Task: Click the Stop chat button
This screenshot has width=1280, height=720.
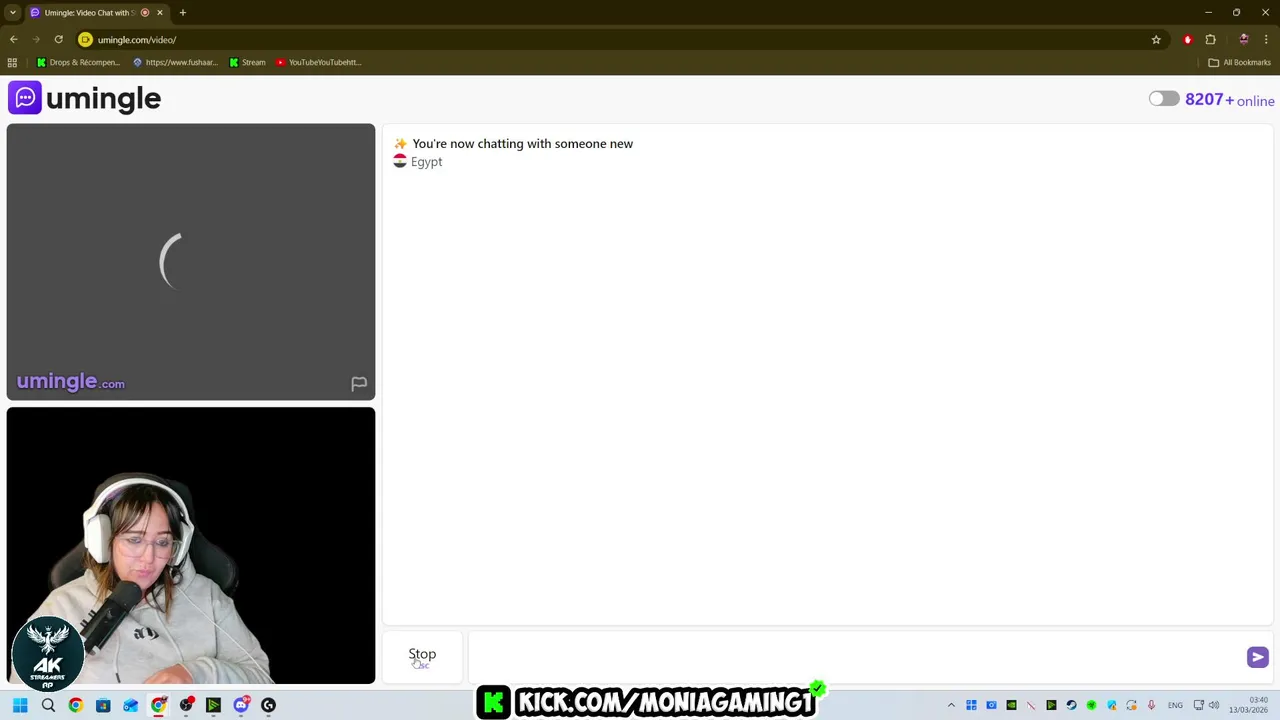Action: [422, 656]
